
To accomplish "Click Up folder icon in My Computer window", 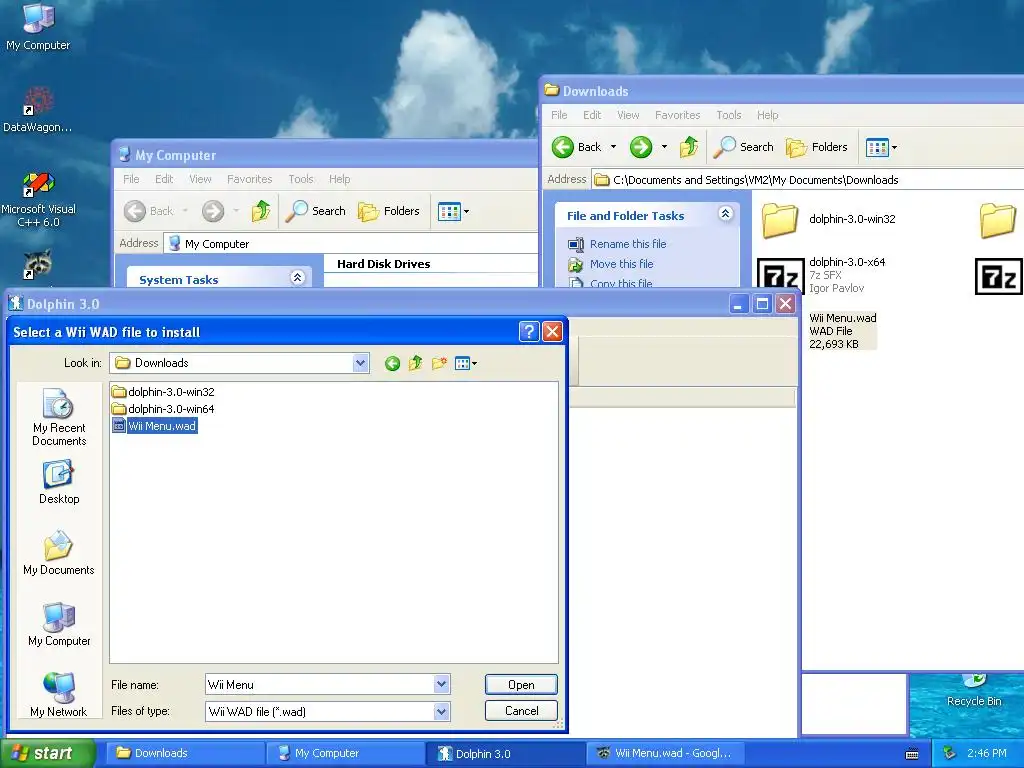I will [261, 211].
